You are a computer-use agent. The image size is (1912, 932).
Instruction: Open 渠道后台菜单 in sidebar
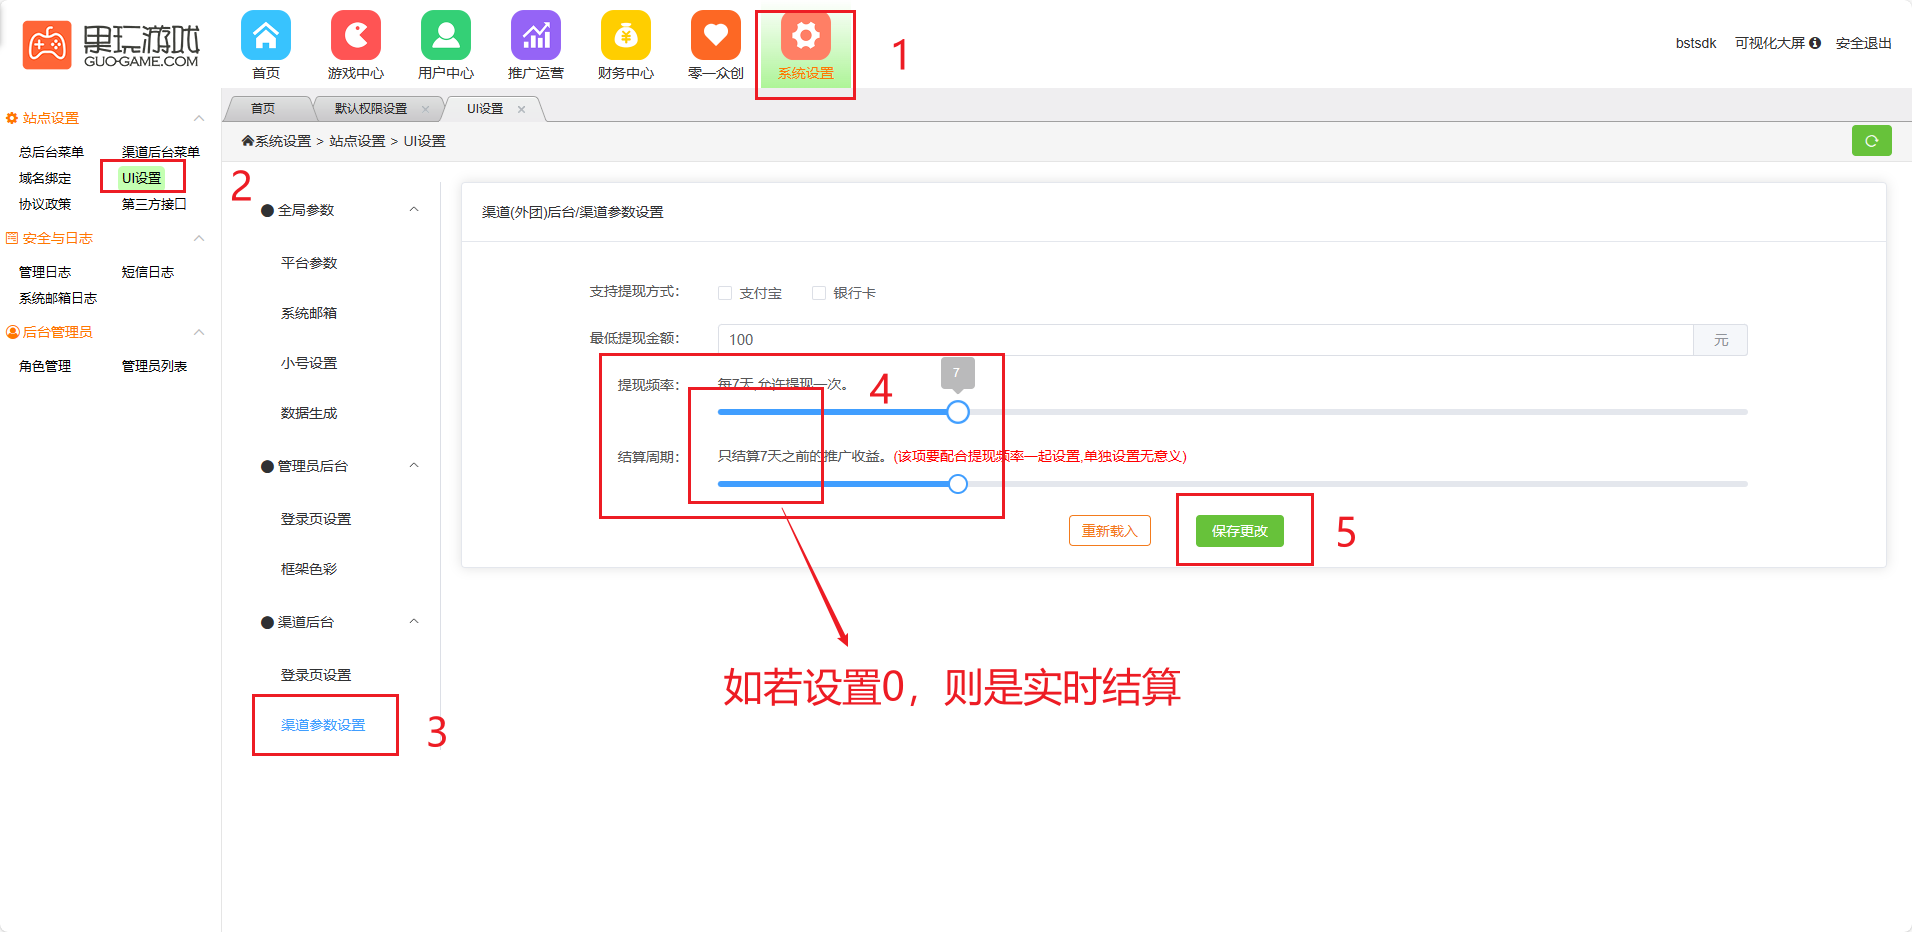[x=161, y=152]
